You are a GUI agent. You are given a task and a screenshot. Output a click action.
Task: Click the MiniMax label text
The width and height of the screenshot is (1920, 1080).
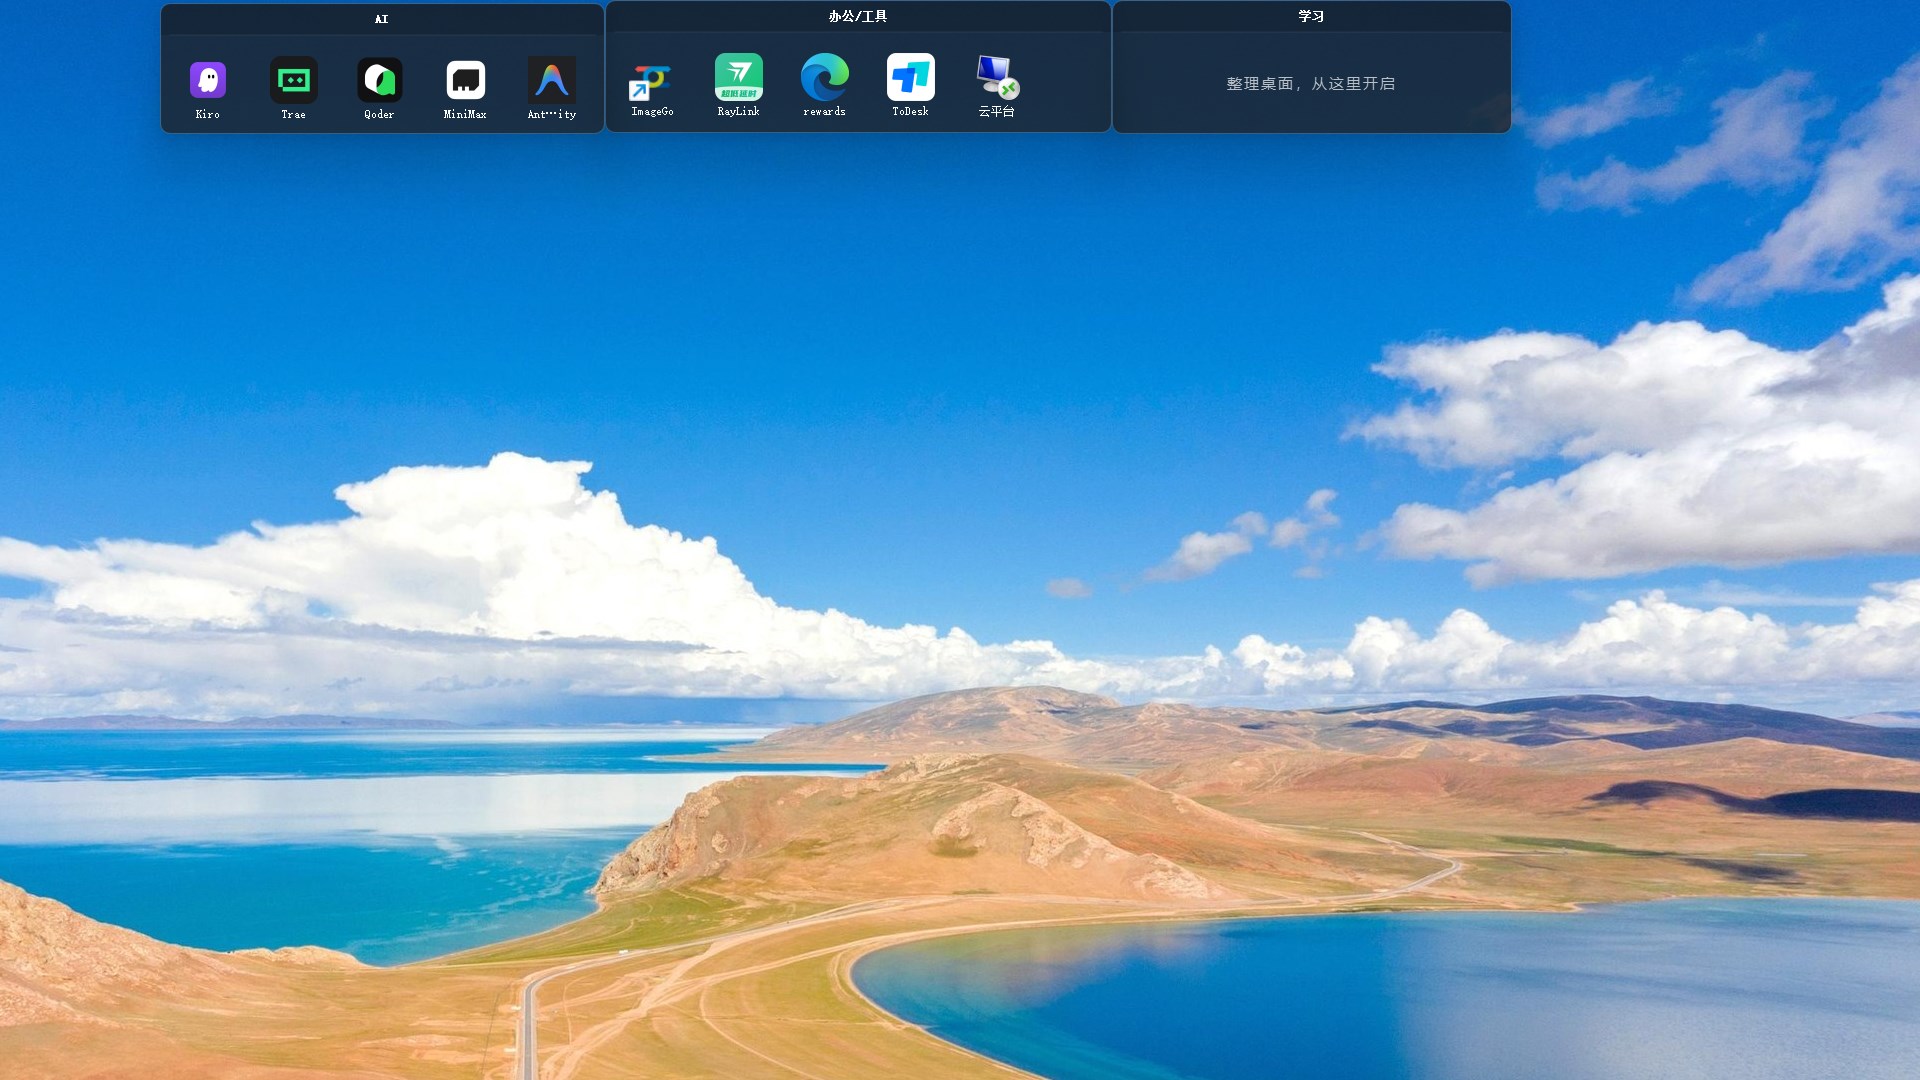point(465,115)
